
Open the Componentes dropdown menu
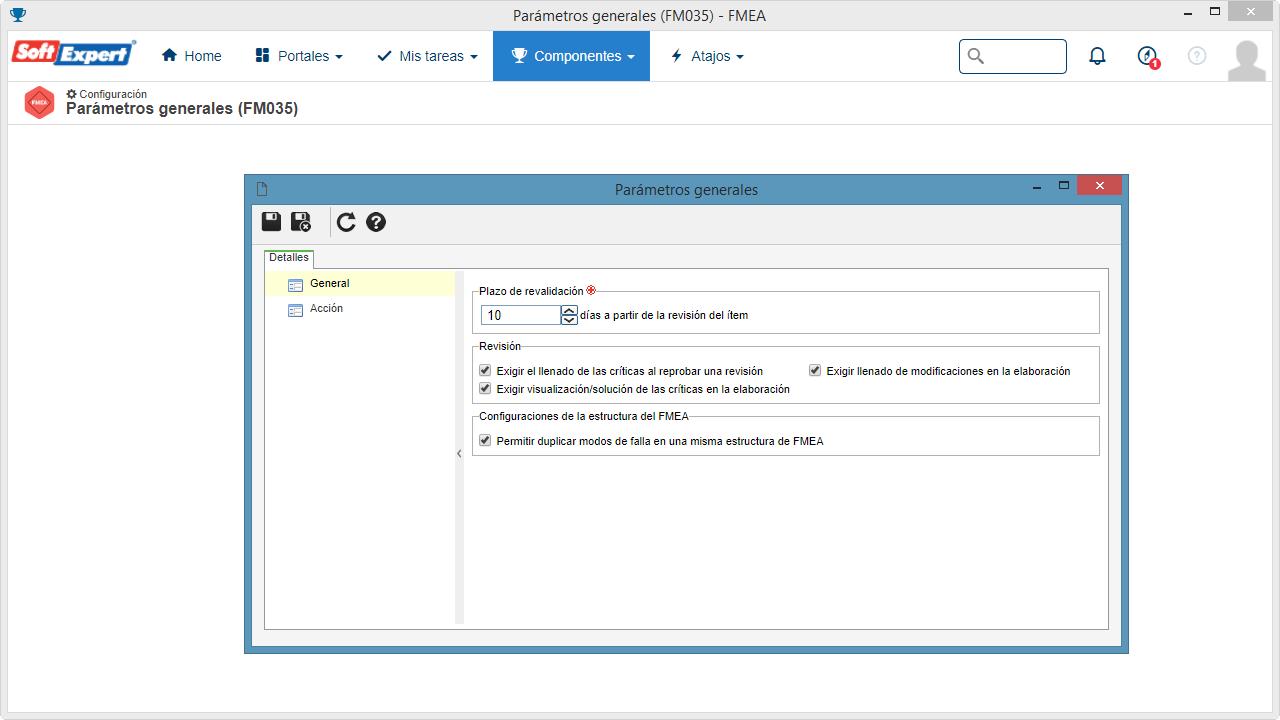(572, 56)
